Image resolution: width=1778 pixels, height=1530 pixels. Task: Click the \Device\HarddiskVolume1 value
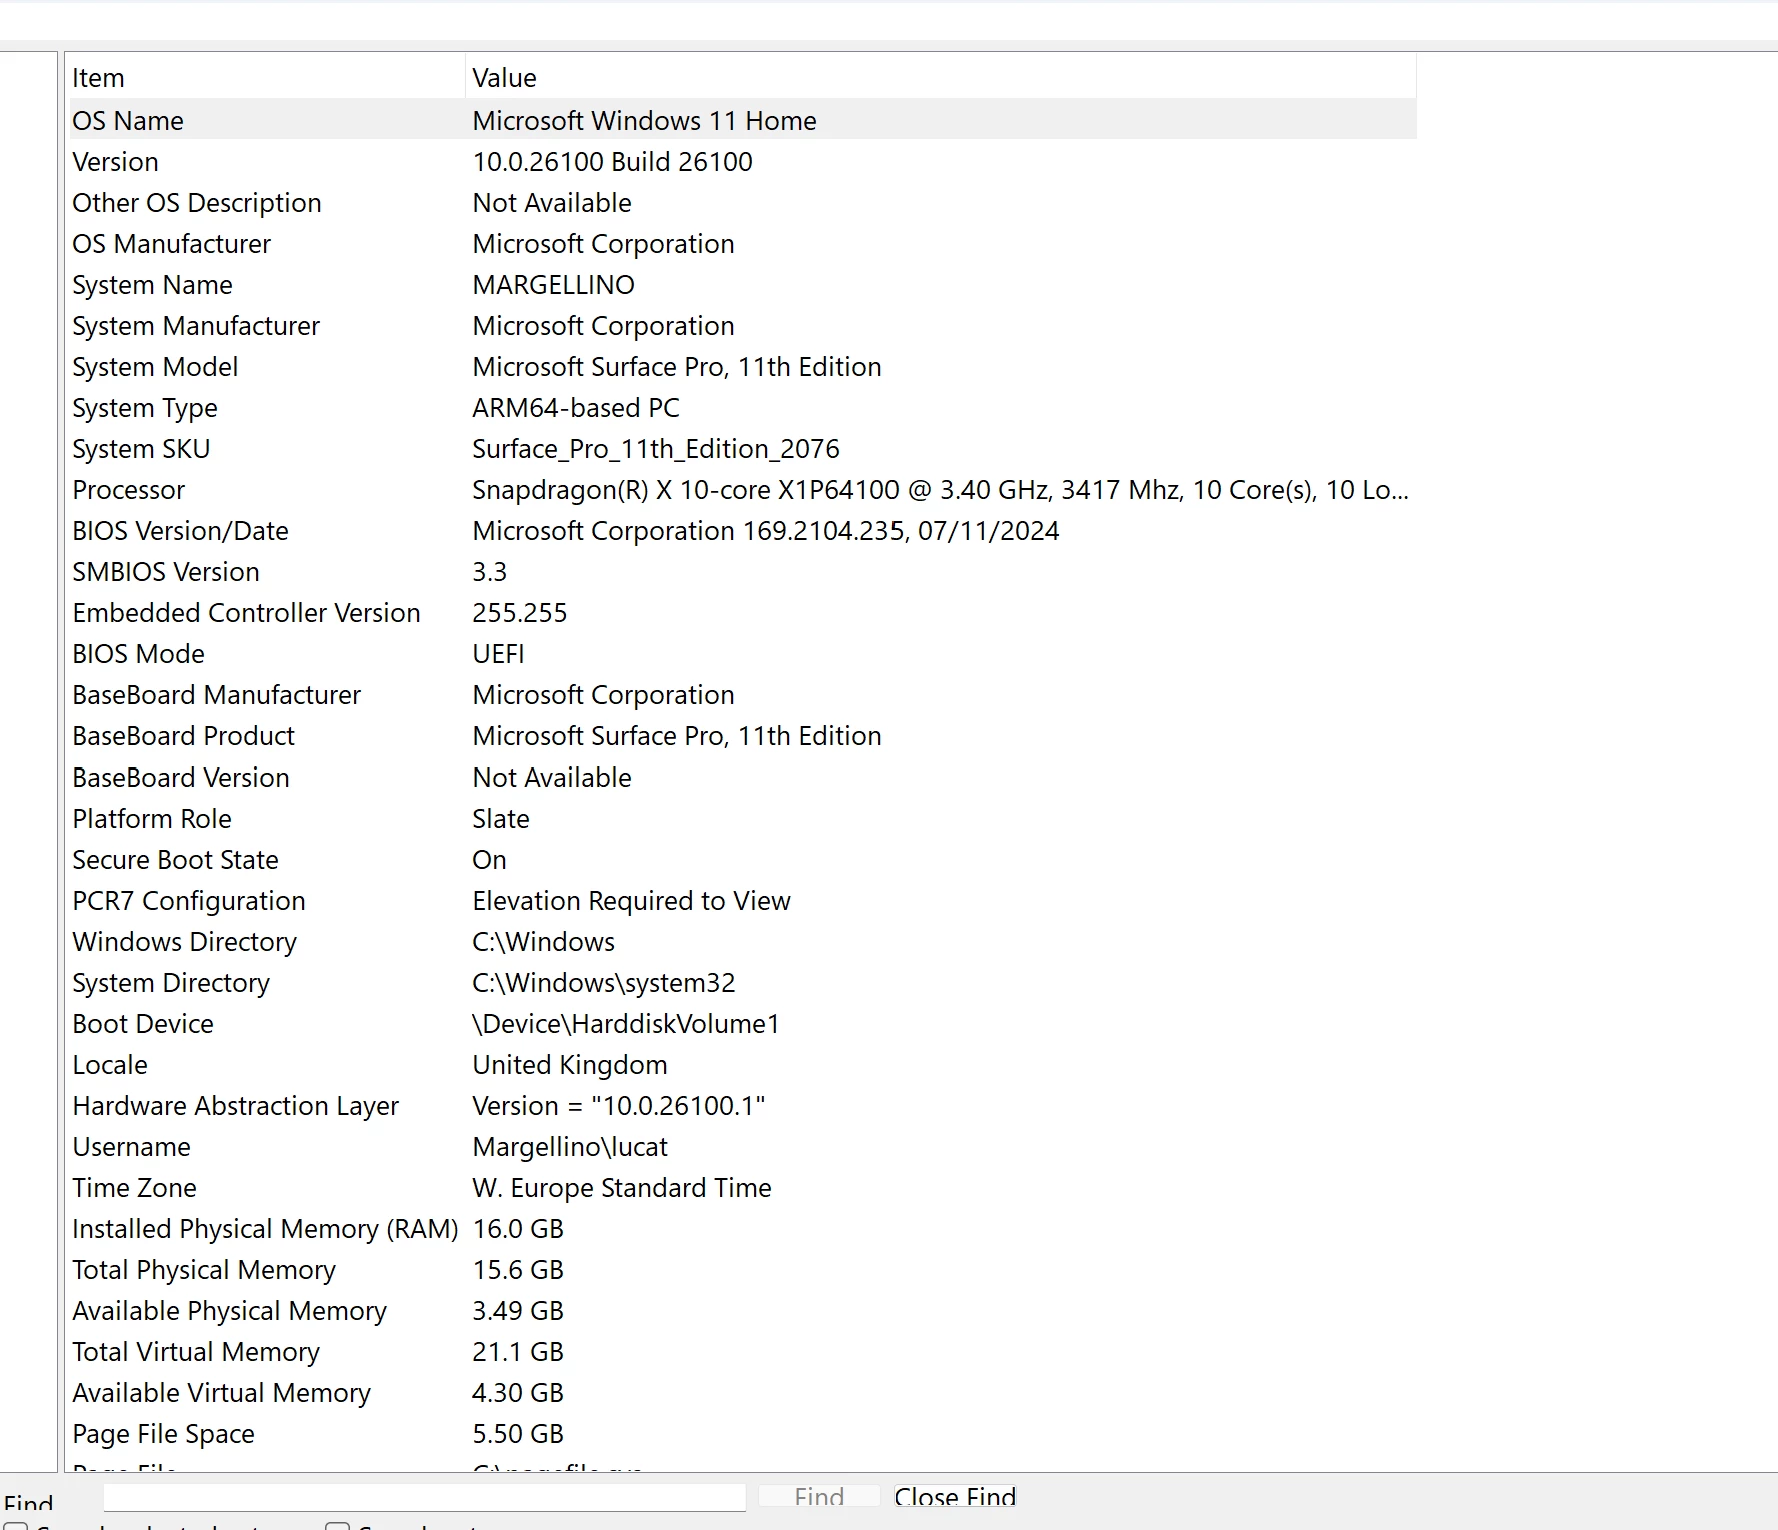[626, 1024]
